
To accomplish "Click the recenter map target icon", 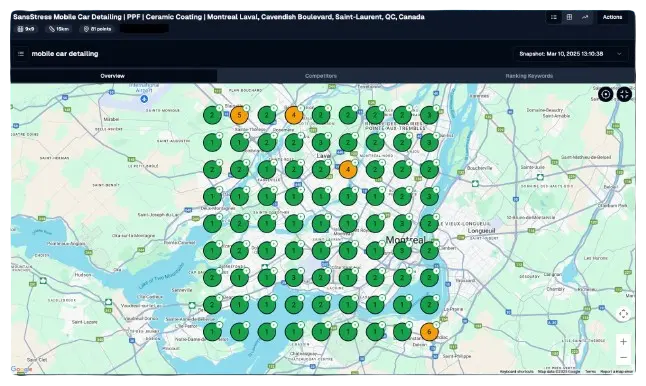I will tap(606, 94).
